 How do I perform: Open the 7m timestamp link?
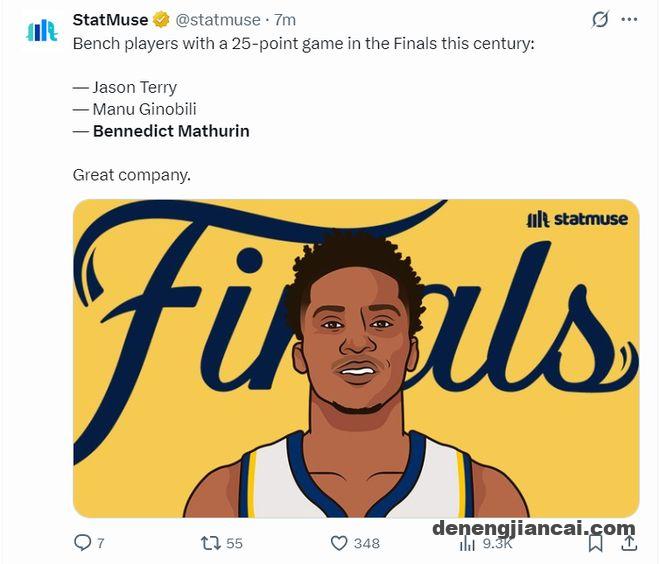285,20
